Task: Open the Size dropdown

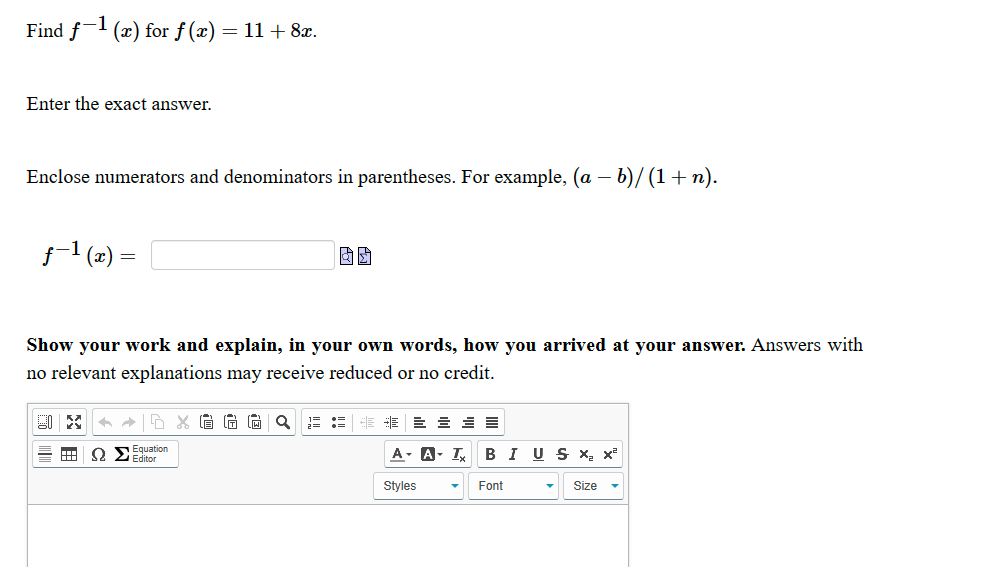Action: click(594, 486)
